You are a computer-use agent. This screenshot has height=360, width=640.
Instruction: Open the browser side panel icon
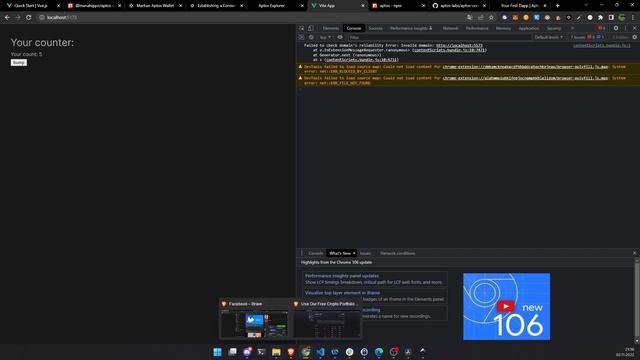point(611,18)
